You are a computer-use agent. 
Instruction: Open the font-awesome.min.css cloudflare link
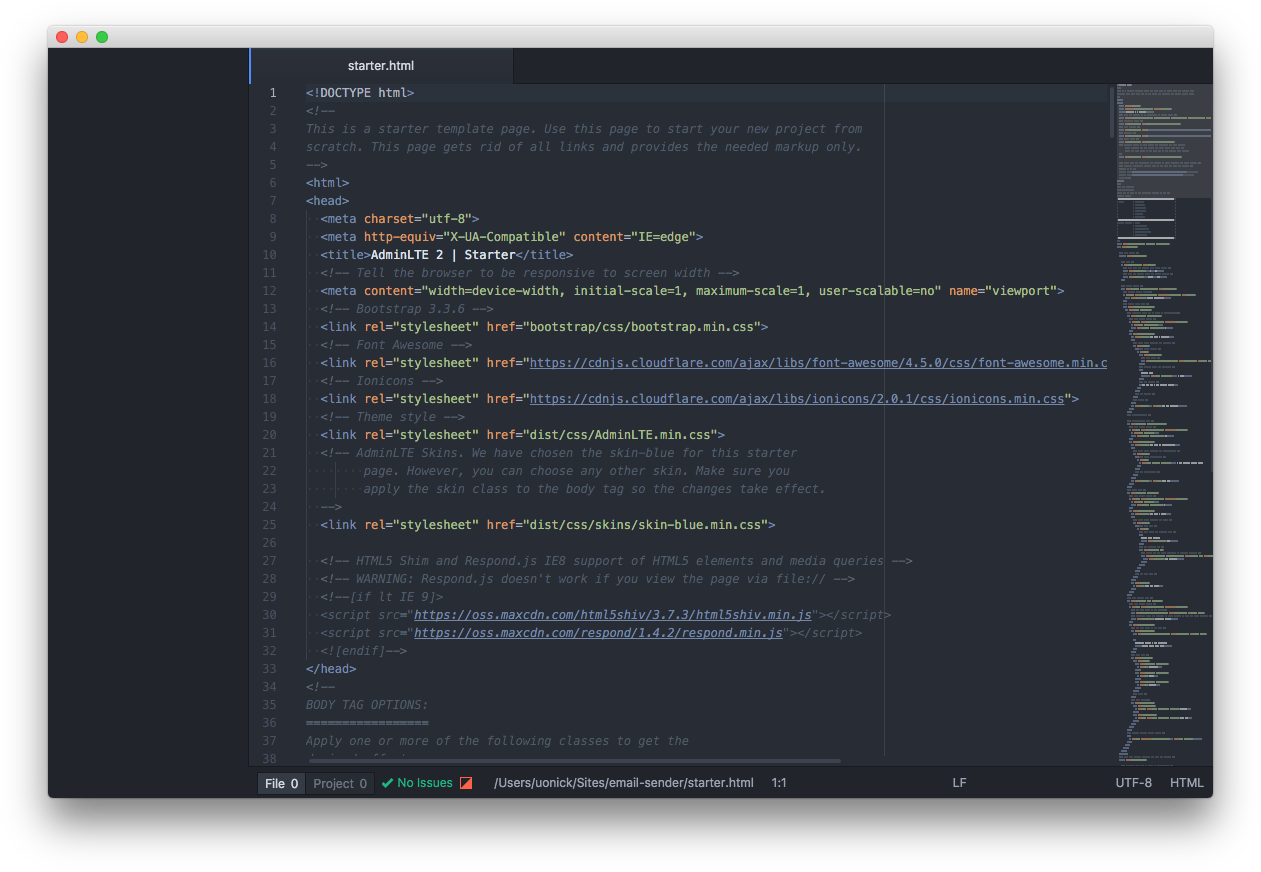pyautogui.click(x=818, y=363)
